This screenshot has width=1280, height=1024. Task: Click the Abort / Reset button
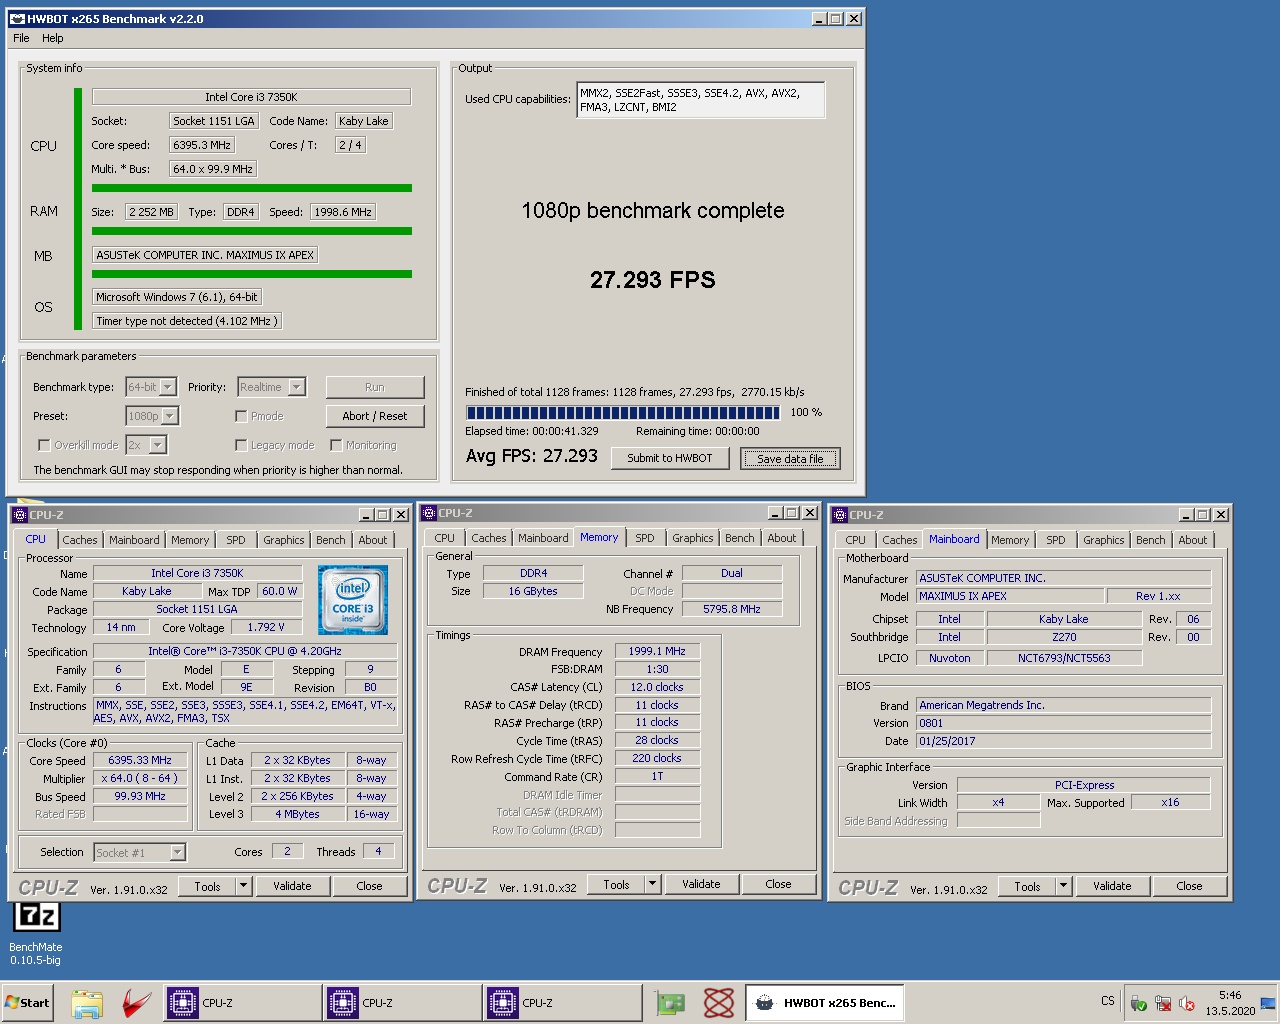(x=375, y=416)
